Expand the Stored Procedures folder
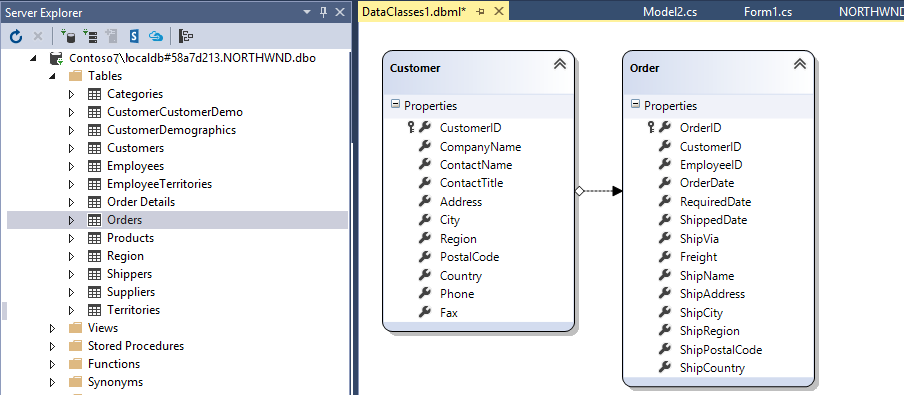Viewport: 904px width, 395px height. click(x=52, y=346)
